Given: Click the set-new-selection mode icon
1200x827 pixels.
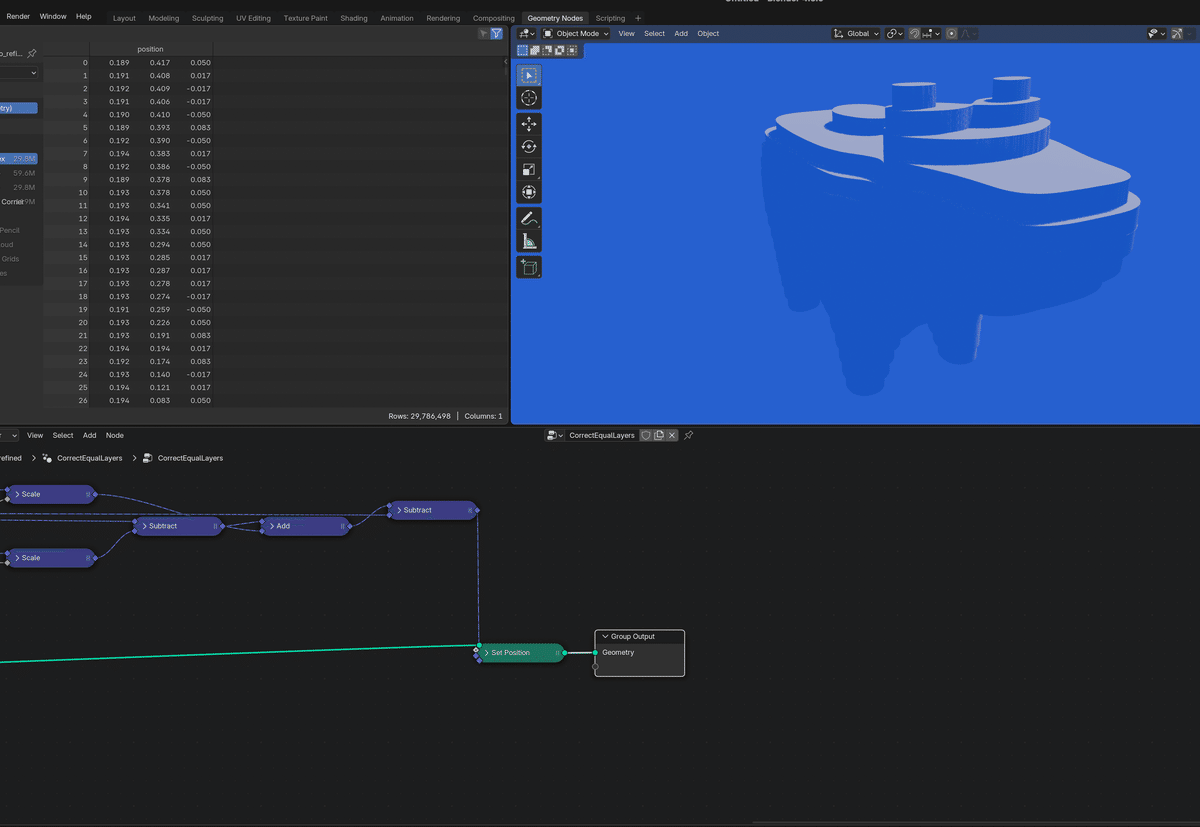Looking at the screenshot, I should [x=522, y=50].
